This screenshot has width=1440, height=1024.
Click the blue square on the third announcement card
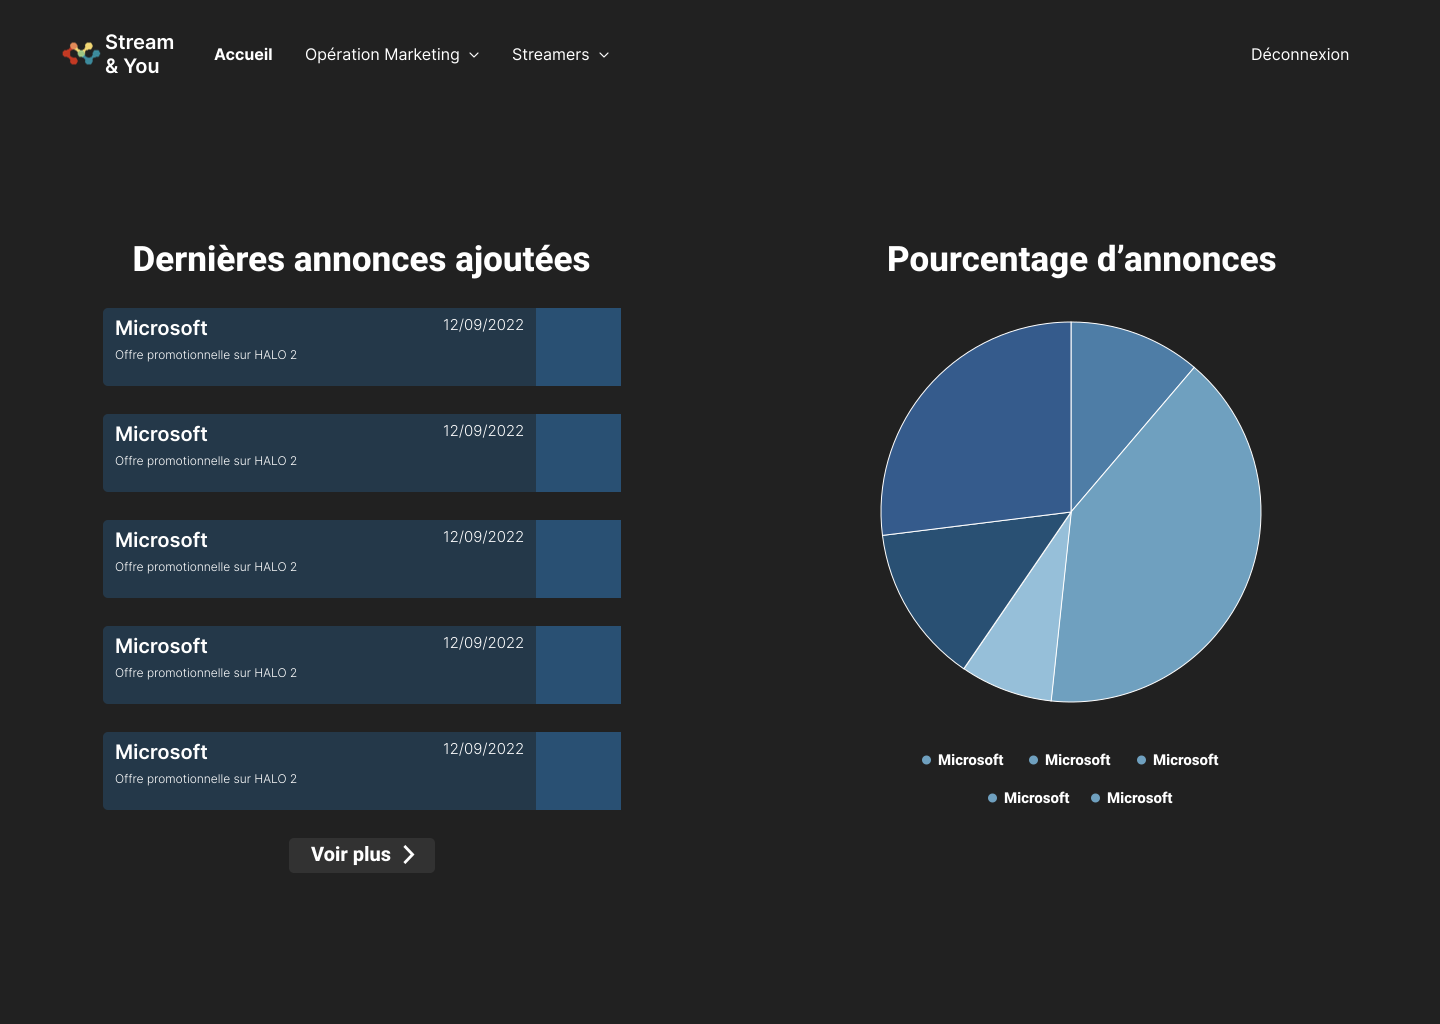pyautogui.click(x=578, y=559)
